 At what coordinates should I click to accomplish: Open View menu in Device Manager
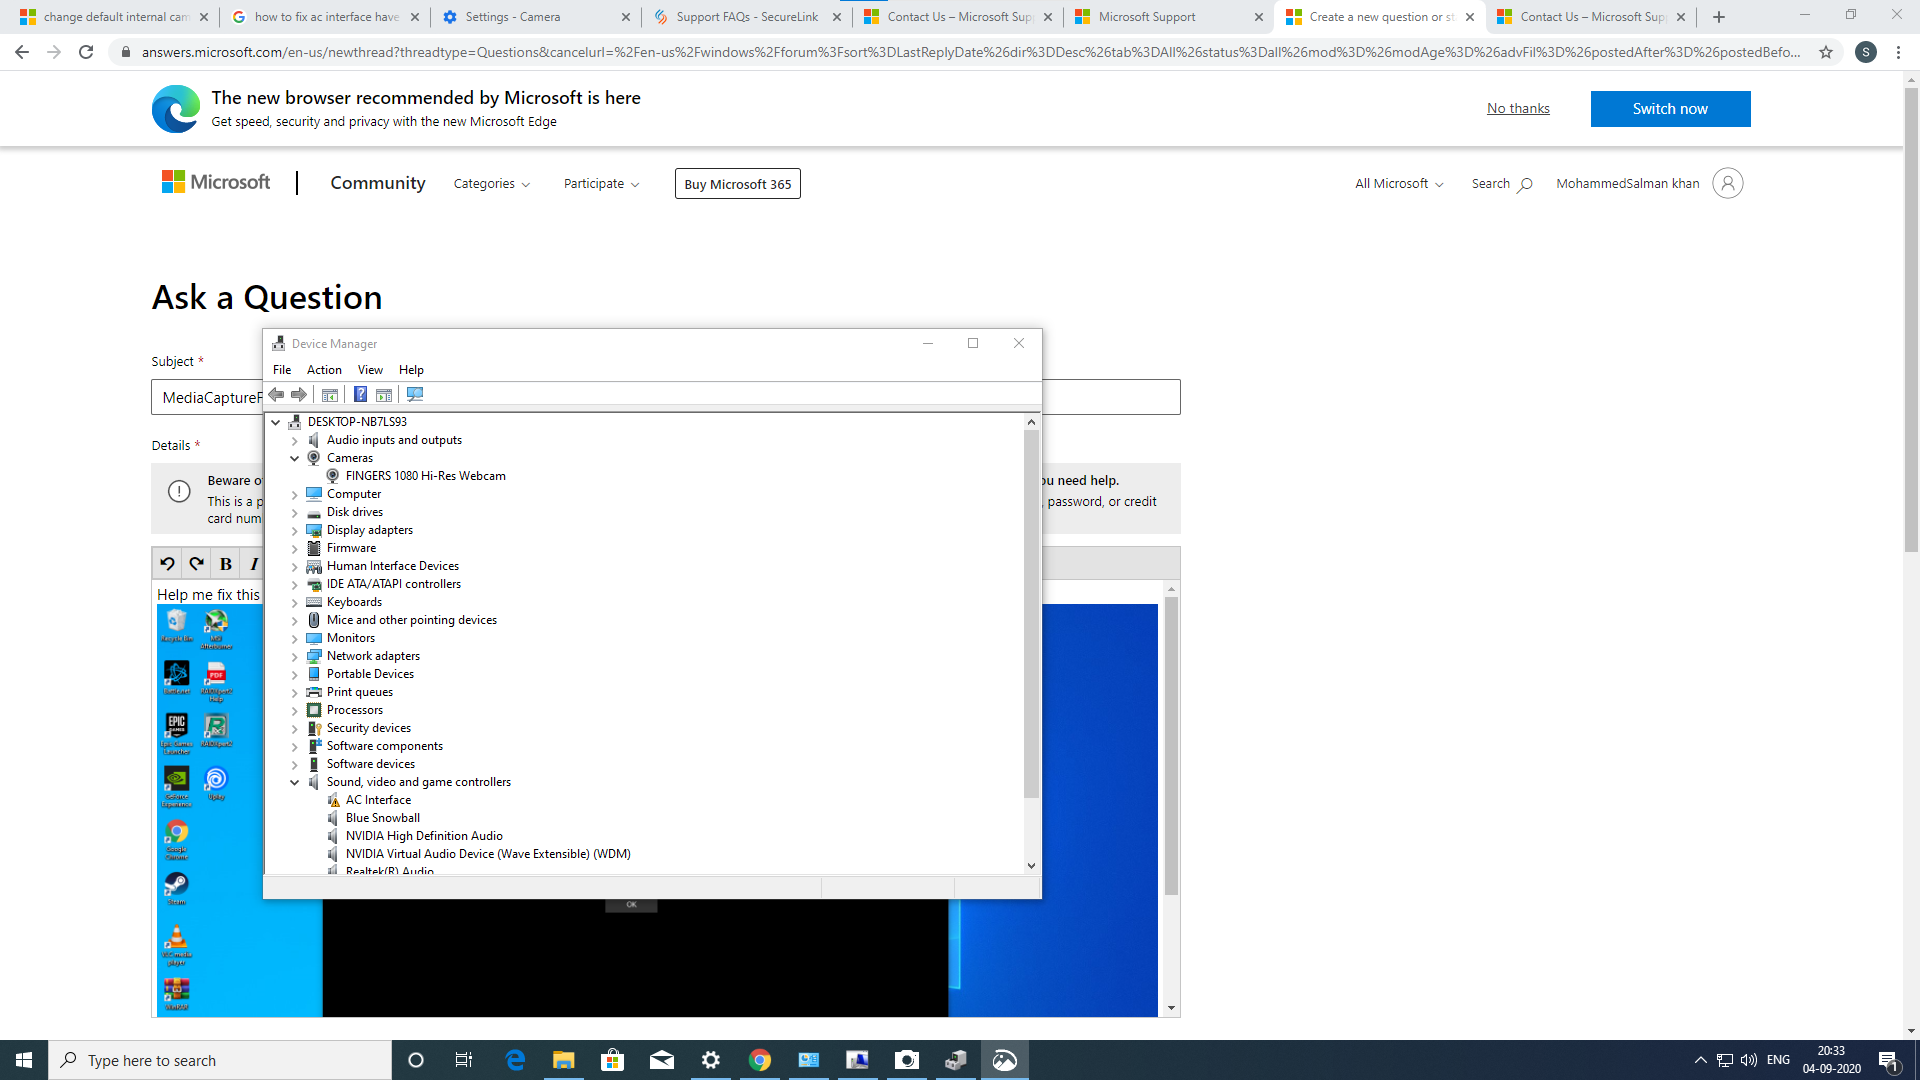coord(370,370)
